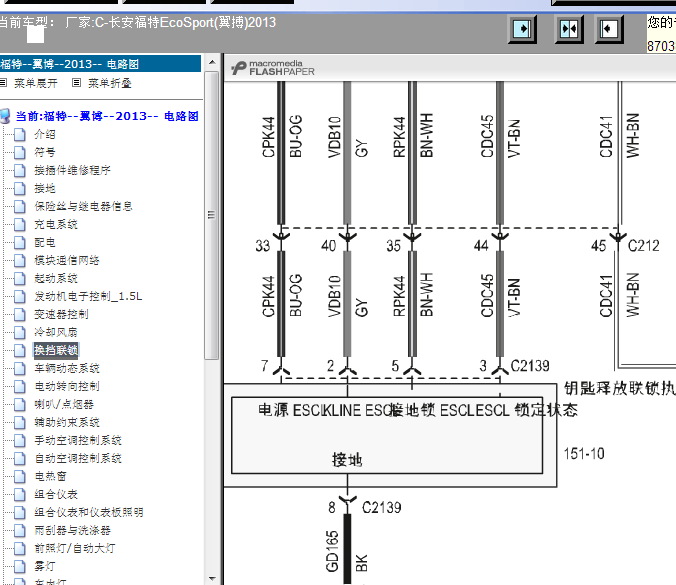Open 电动转向控制 diagram
The height and width of the screenshot is (585, 676).
[x=67, y=387]
